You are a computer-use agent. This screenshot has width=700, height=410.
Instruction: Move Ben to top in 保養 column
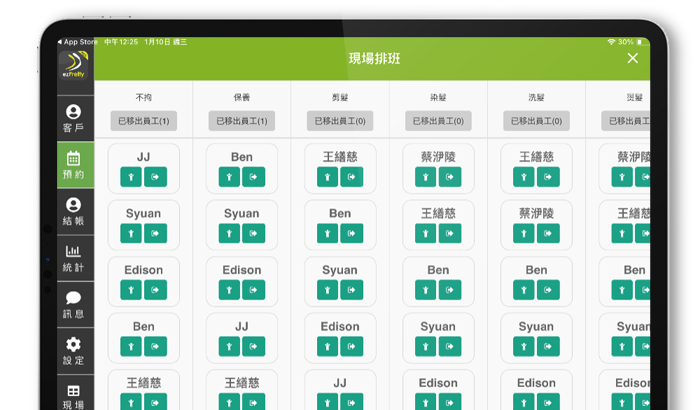(x=229, y=177)
